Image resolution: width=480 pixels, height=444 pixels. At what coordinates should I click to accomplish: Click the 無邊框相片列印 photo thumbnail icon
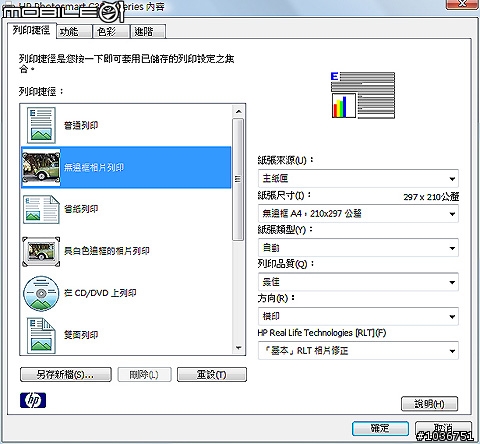41,167
